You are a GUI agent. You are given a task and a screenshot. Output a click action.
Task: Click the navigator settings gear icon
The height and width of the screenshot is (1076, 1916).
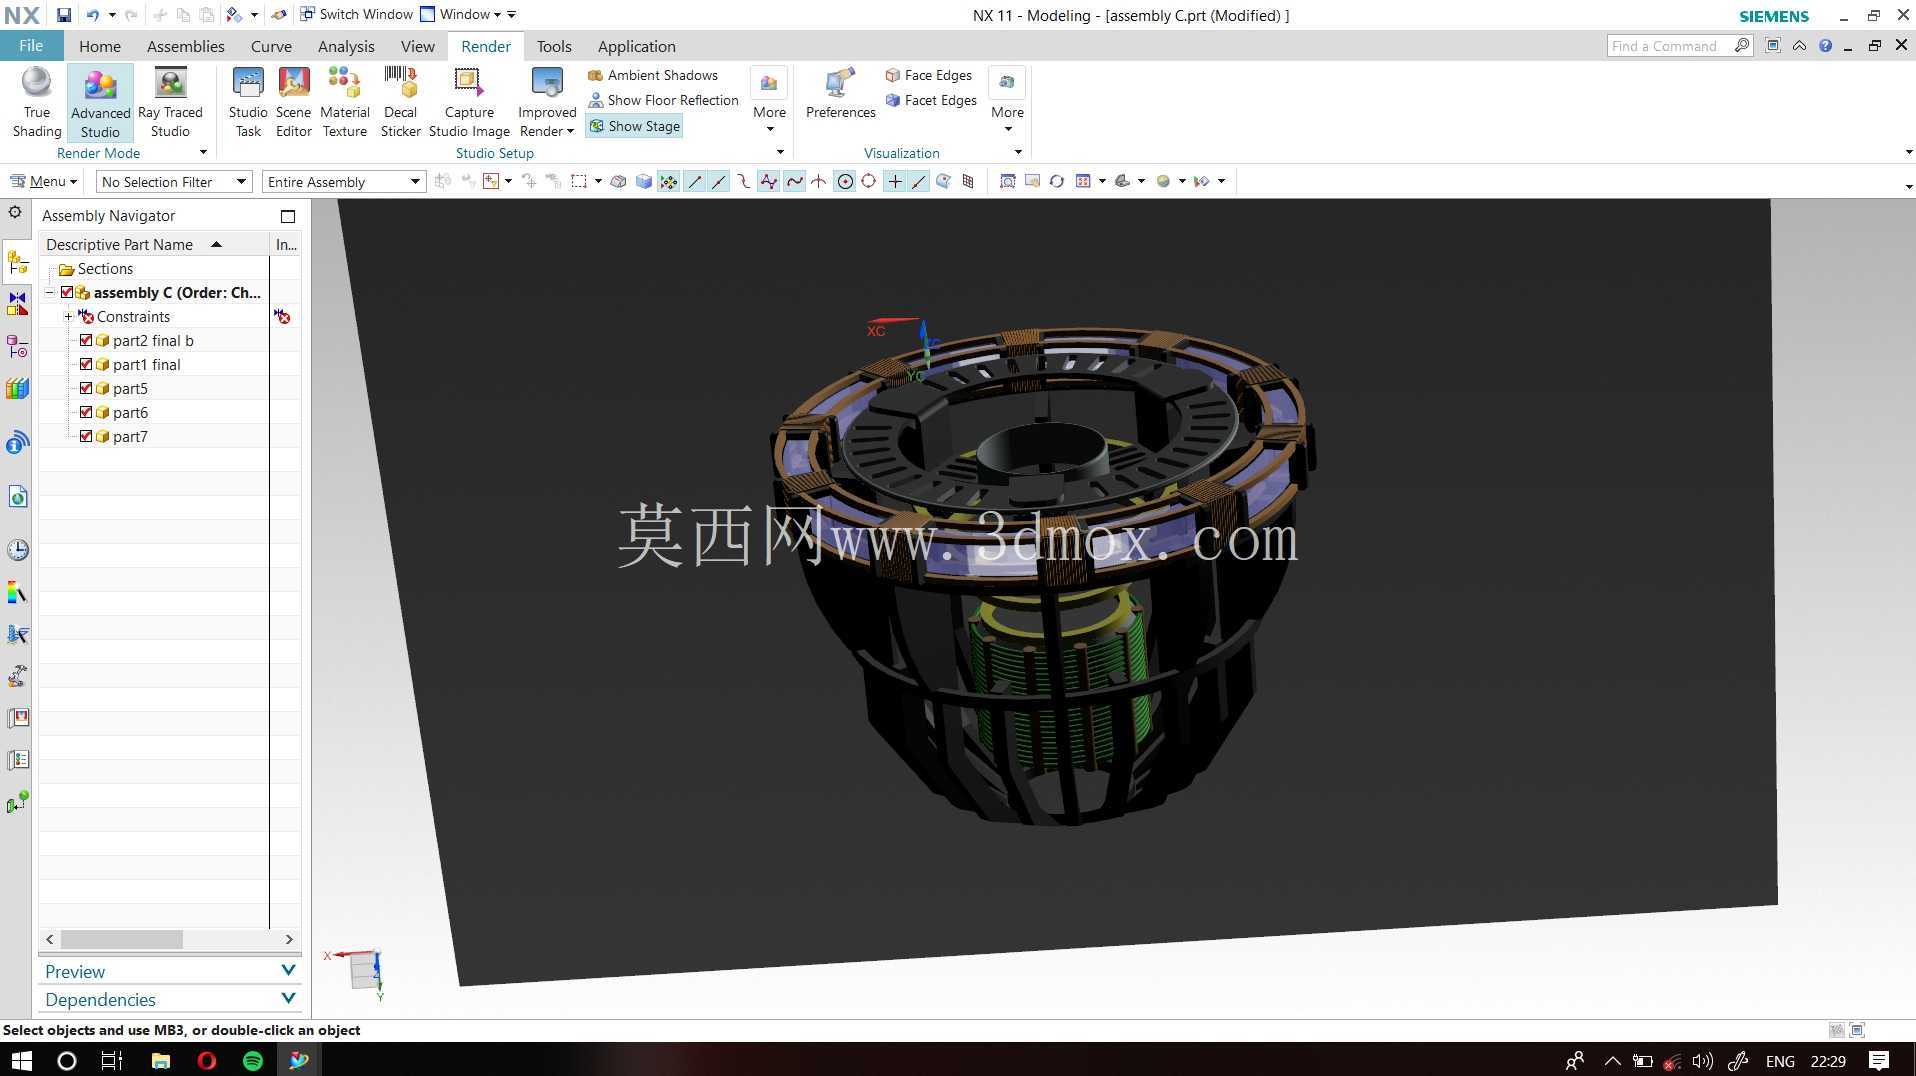click(15, 213)
